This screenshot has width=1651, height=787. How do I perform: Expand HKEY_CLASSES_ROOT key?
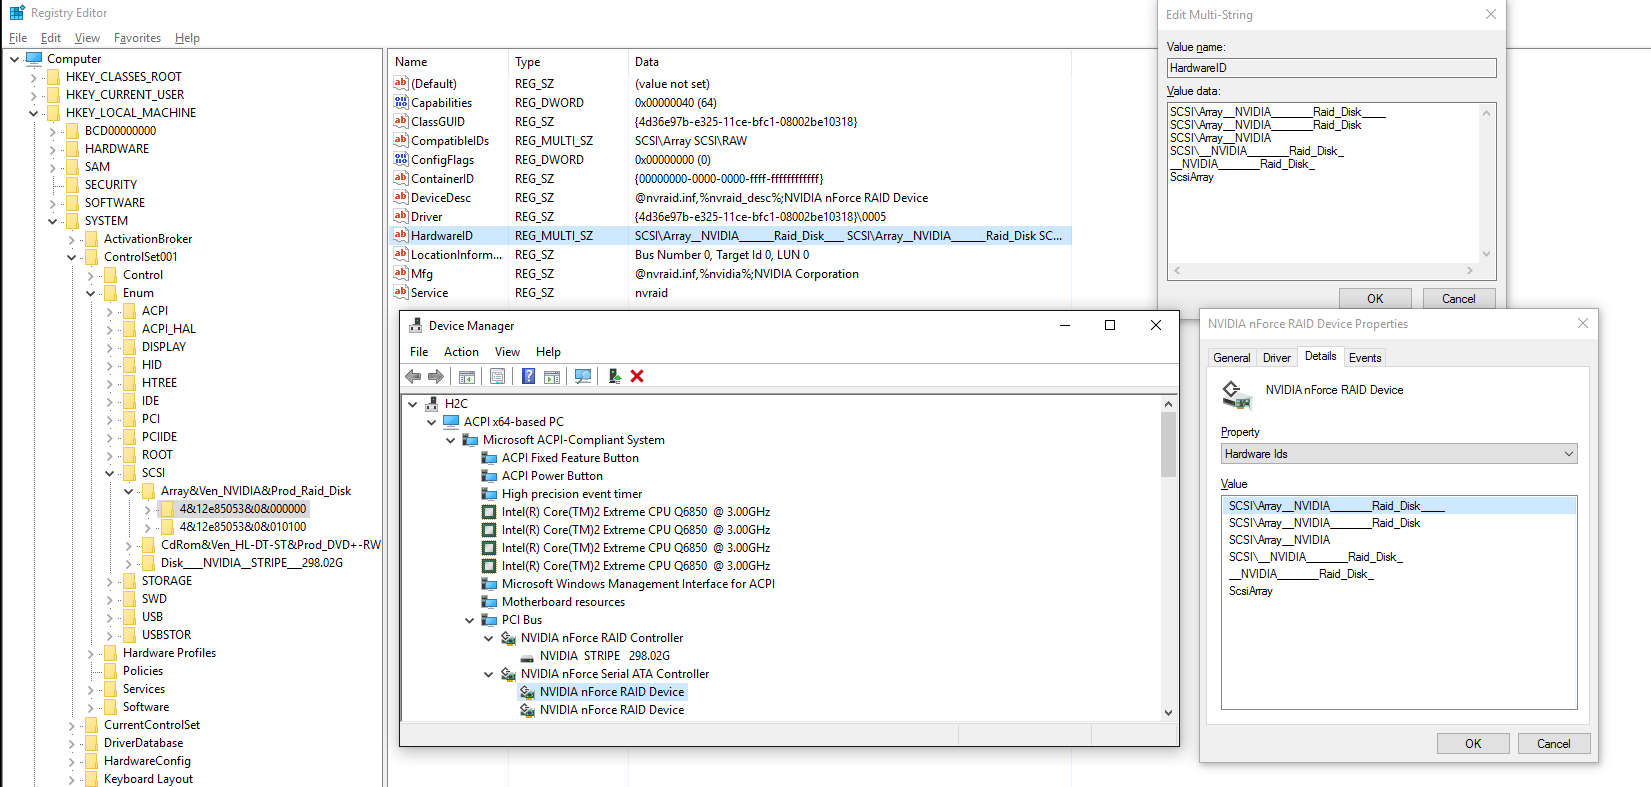point(33,77)
